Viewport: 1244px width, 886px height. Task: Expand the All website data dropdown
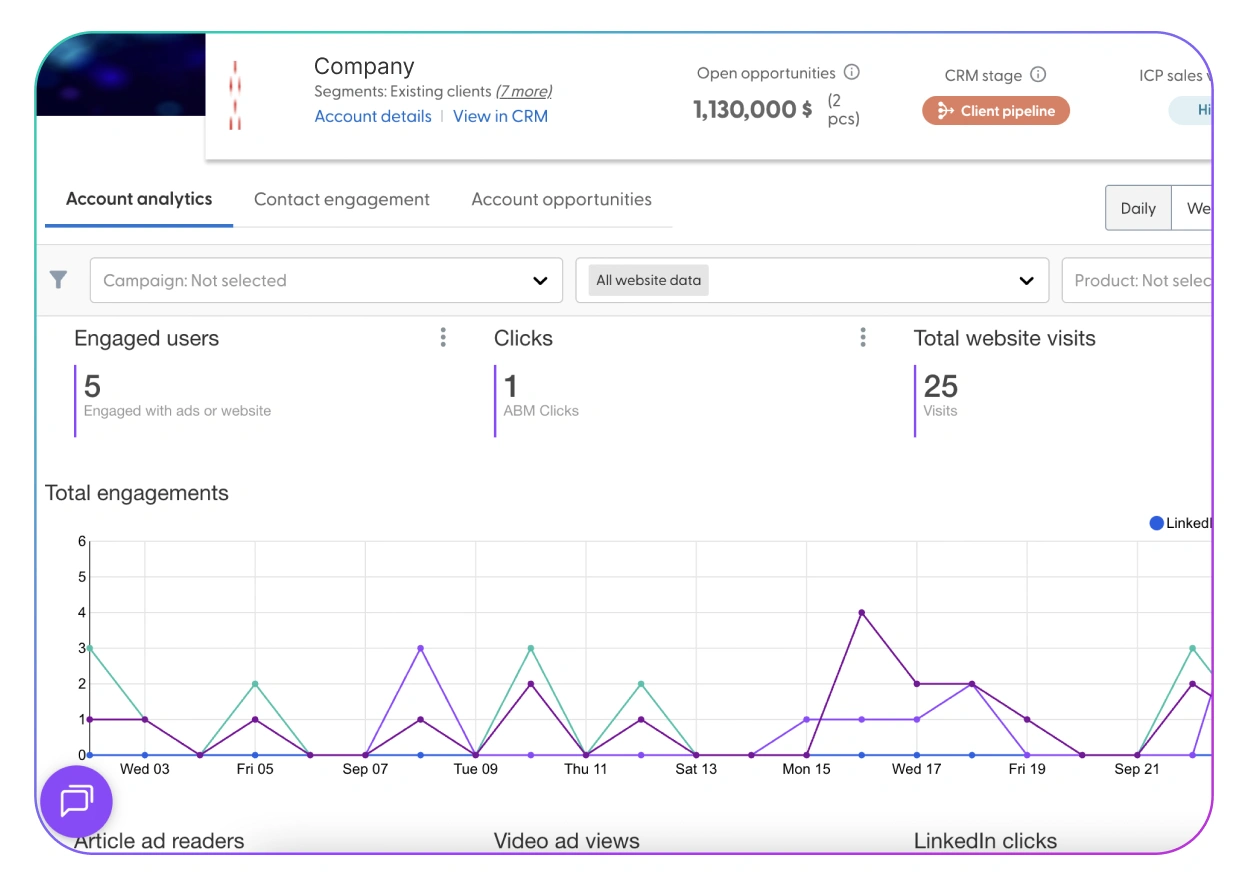812,281
